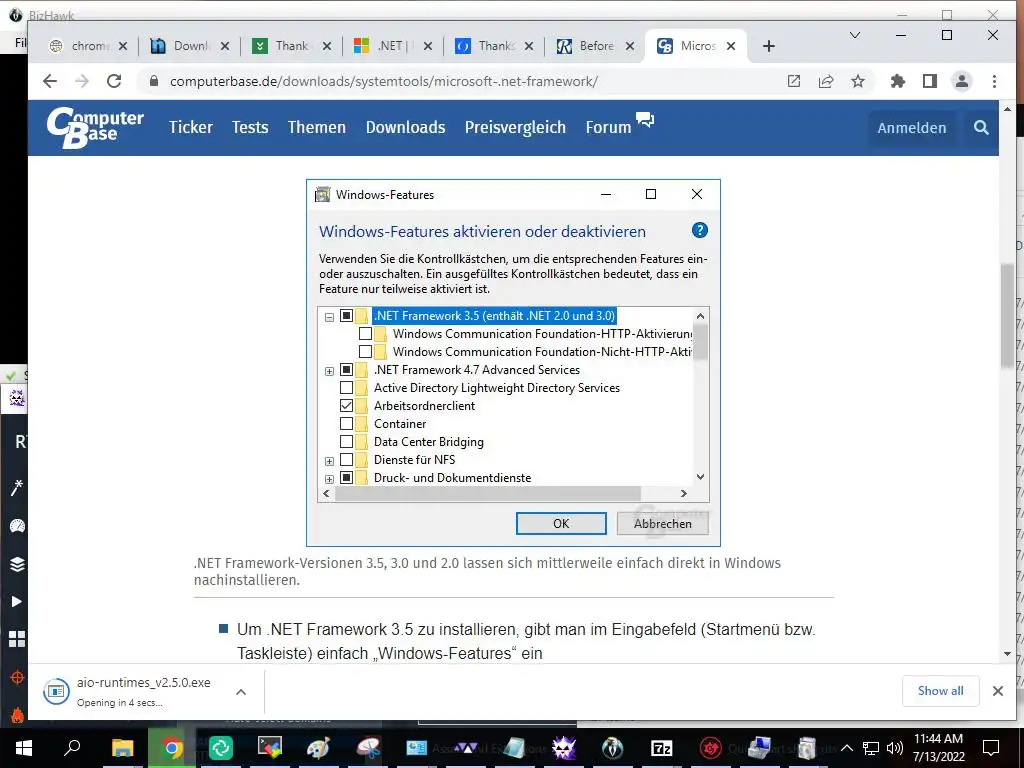Click the volume speaker tray icon
Screen dimensions: 1024x768
click(895, 748)
